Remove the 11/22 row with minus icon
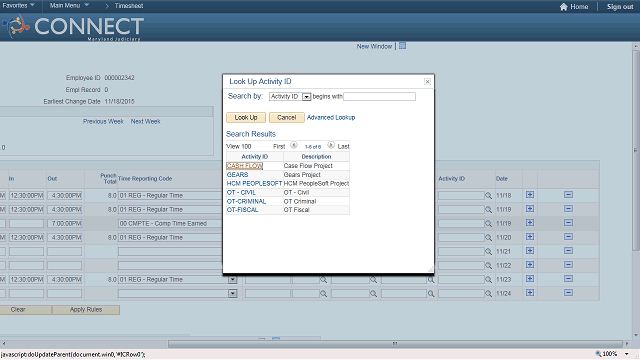Screen dimensions: 640x360 point(568,264)
